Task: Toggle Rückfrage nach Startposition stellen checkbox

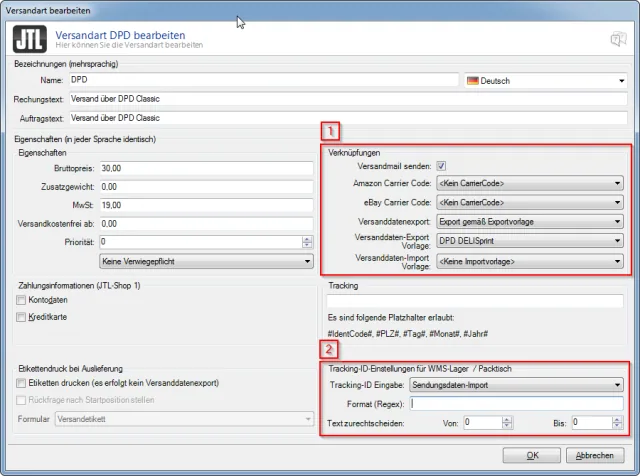Action: click(x=21, y=400)
